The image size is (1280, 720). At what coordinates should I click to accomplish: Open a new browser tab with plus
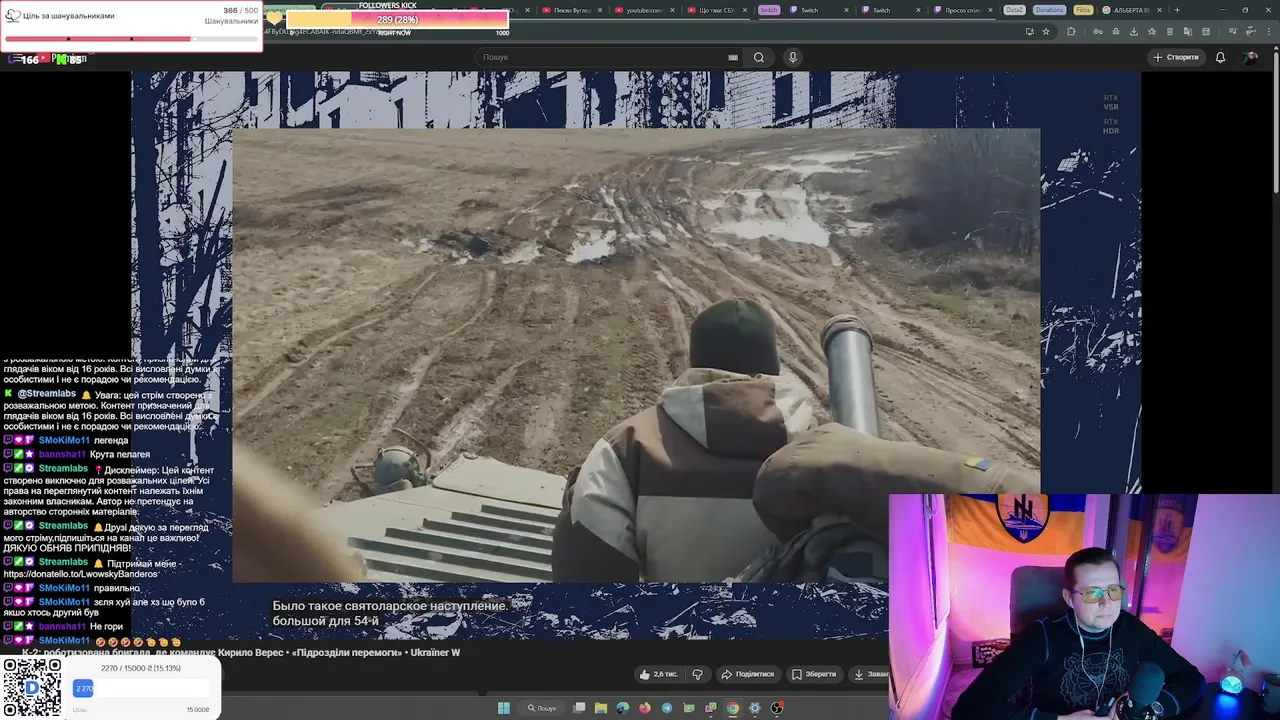point(1177,10)
